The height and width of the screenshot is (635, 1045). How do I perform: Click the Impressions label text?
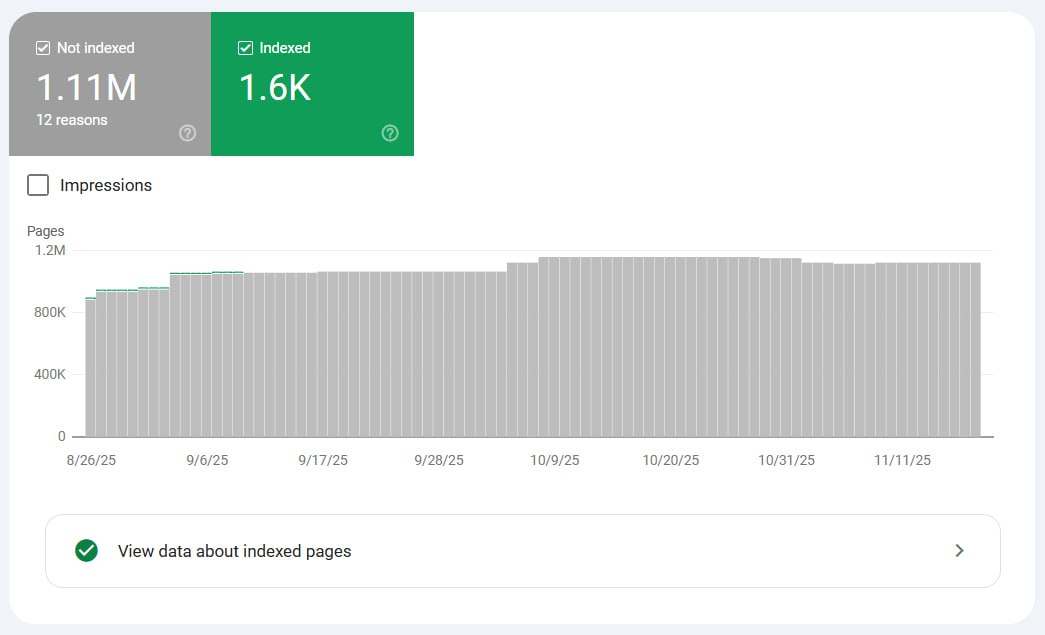pos(106,185)
